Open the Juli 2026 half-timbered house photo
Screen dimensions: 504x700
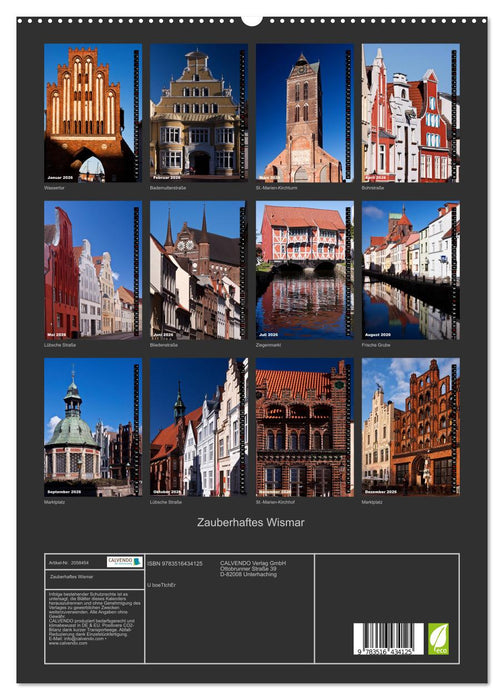coord(304,270)
